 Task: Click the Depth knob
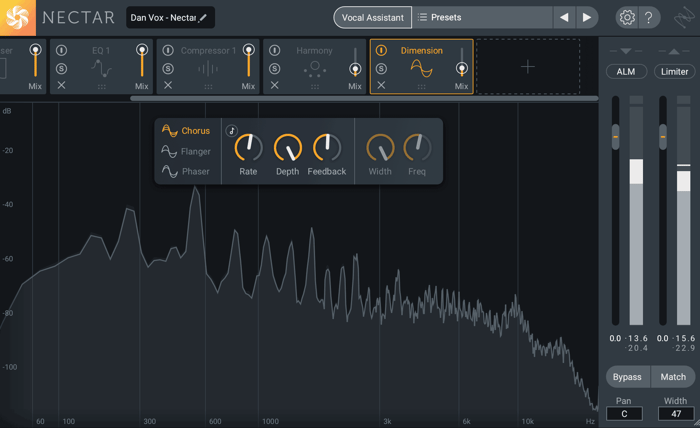point(288,148)
